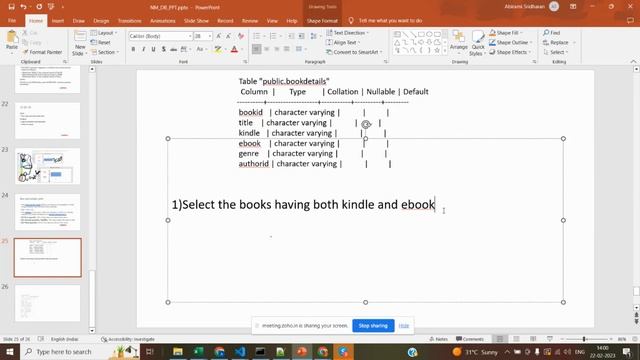640x360 pixels.
Task: Open the Windows Start menu
Action: tap(9, 352)
